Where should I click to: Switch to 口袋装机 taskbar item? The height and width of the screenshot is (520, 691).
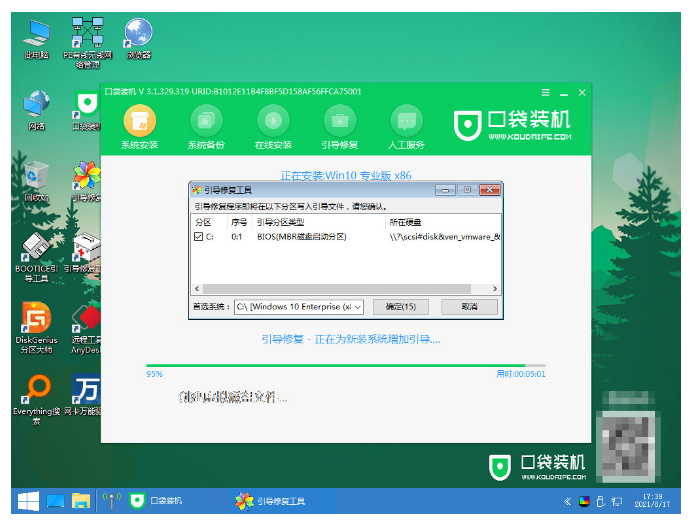pyautogui.click(x=156, y=501)
